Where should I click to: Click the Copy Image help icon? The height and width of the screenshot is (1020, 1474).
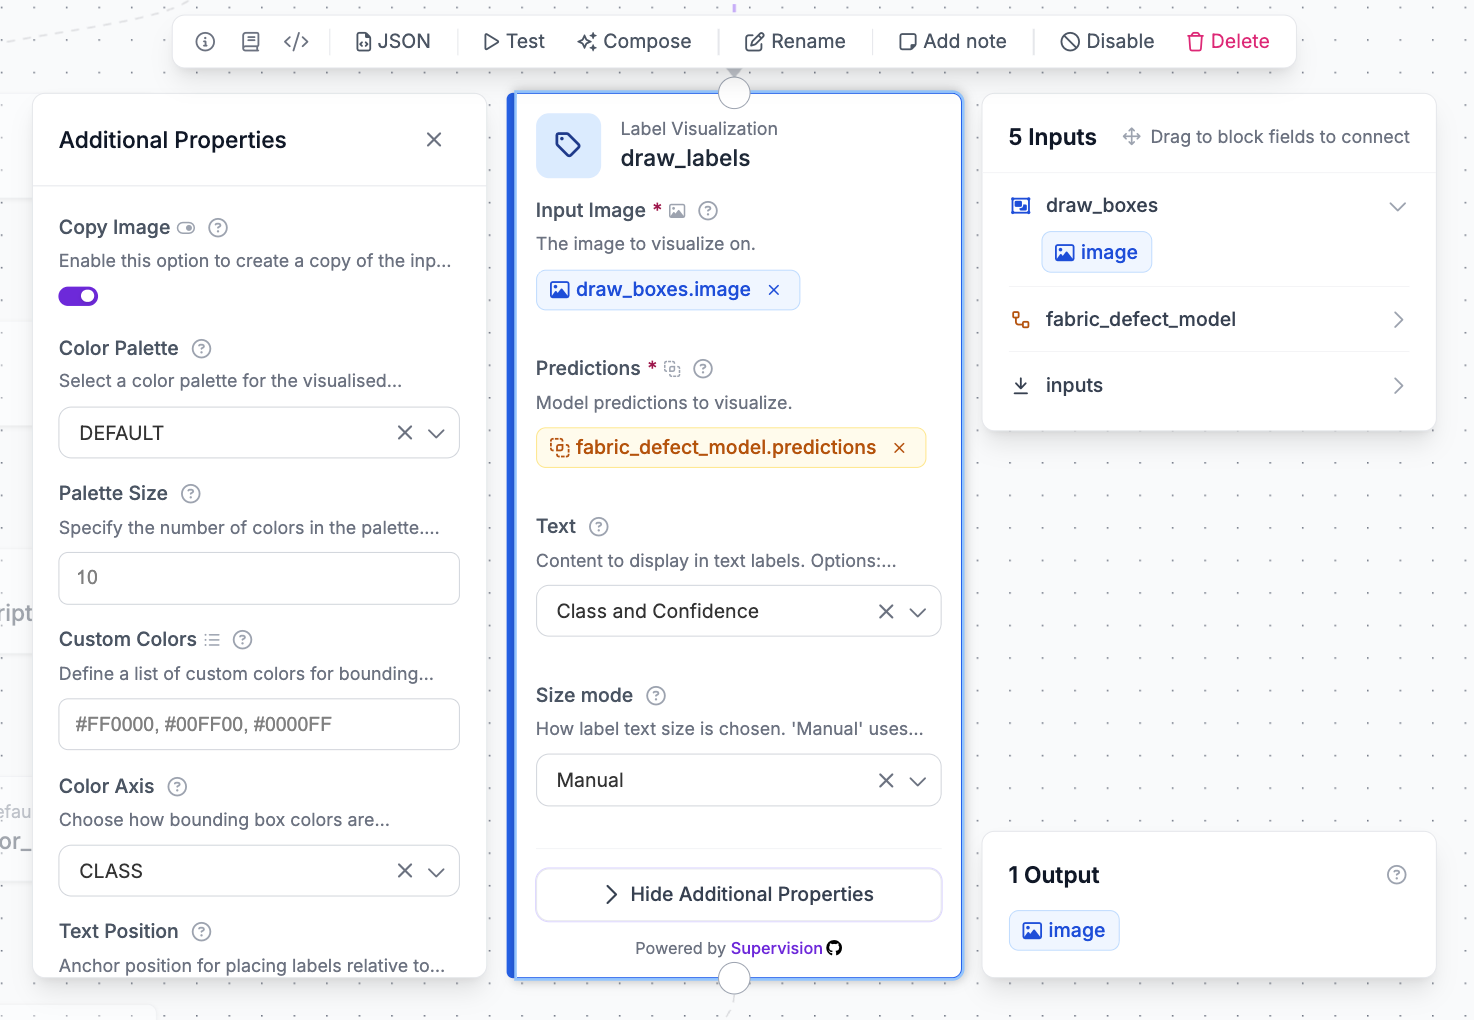point(218,228)
